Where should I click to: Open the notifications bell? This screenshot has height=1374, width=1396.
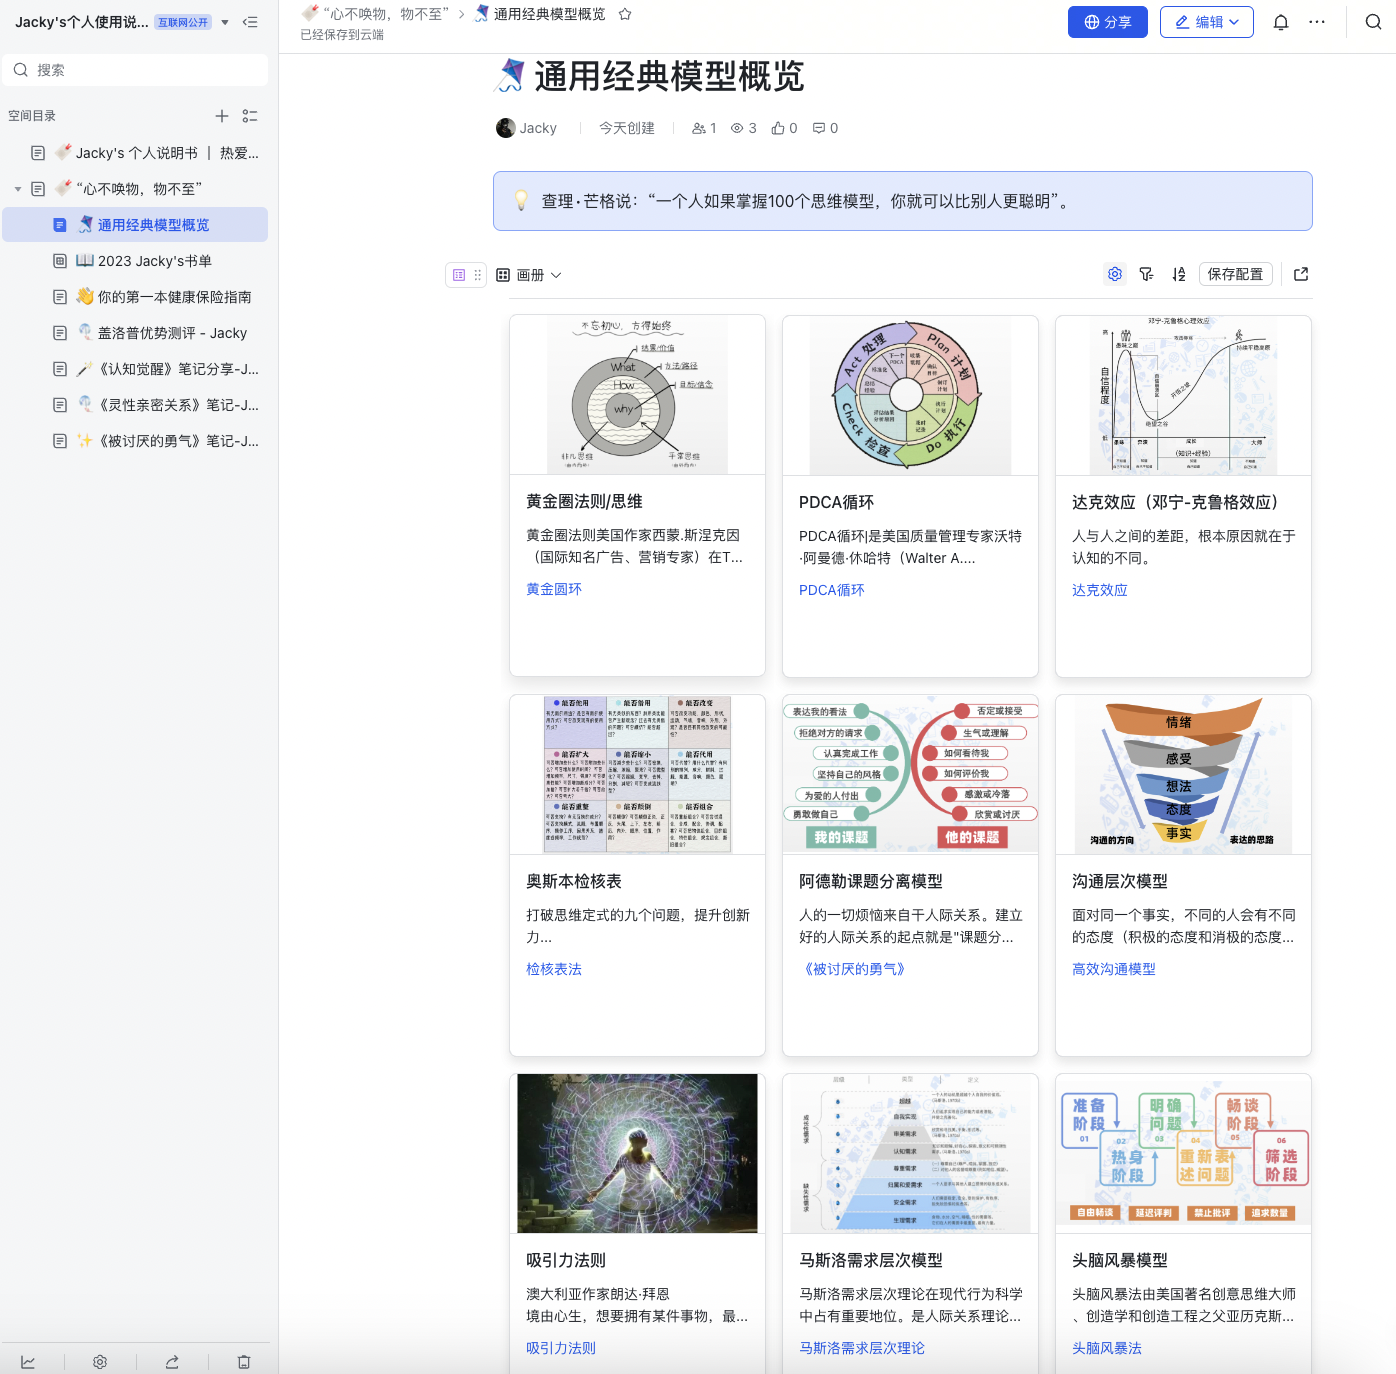click(x=1280, y=22)
